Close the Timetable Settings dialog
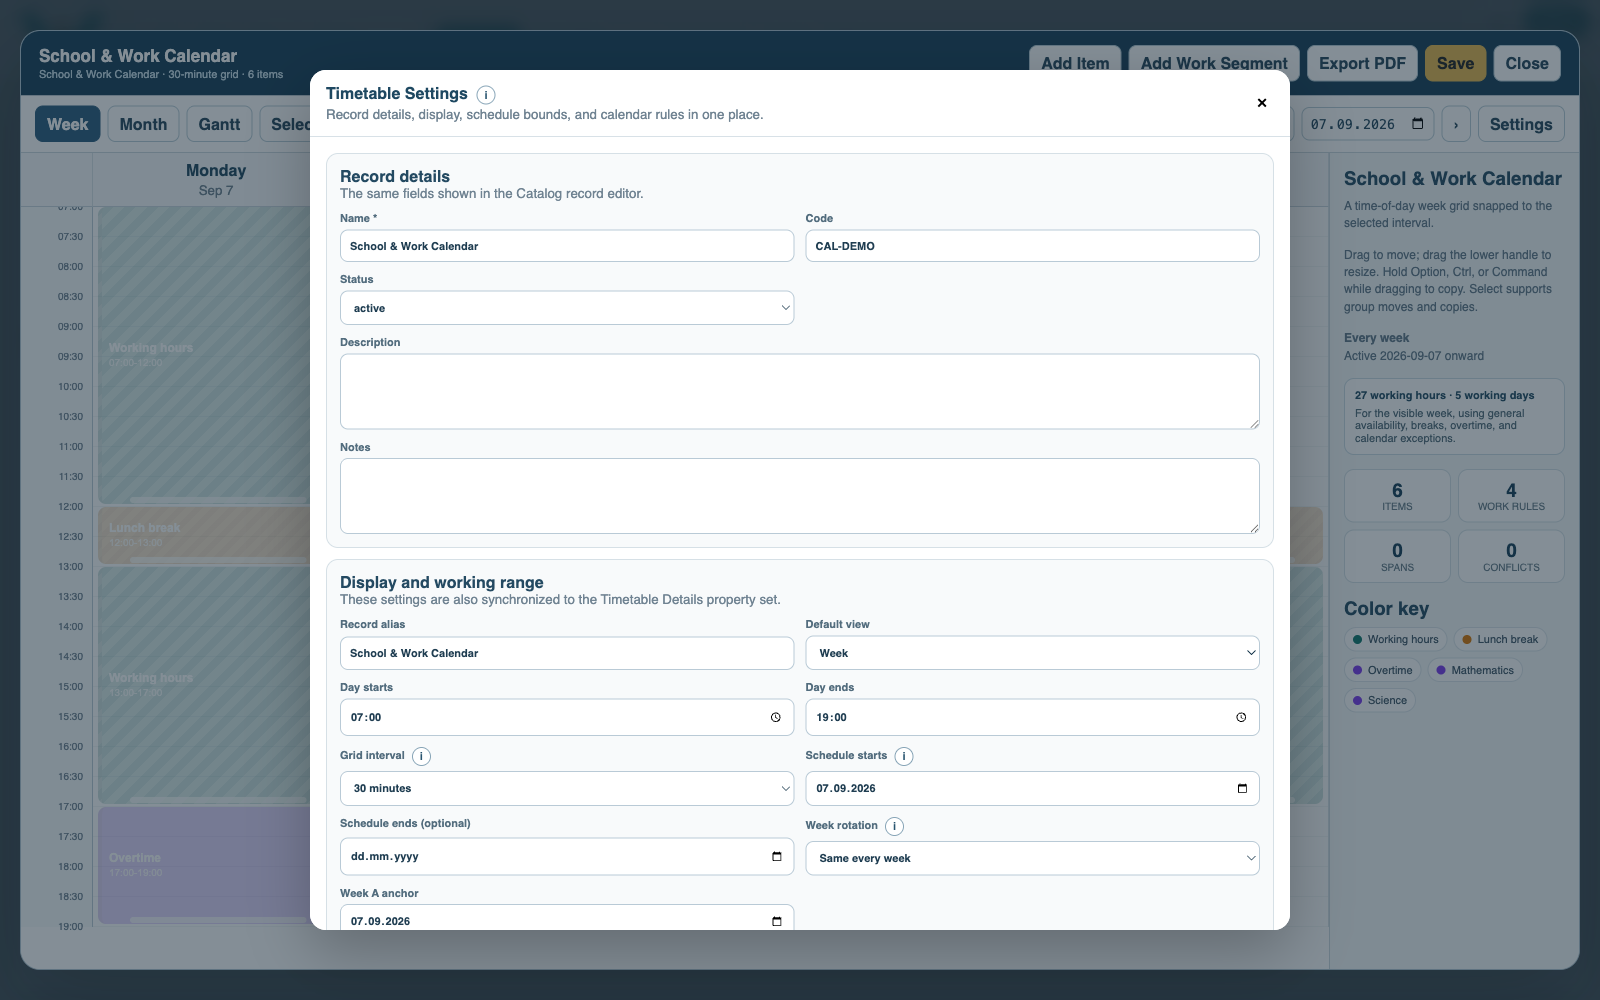 pyautogui.click(x=1262, y=103)
